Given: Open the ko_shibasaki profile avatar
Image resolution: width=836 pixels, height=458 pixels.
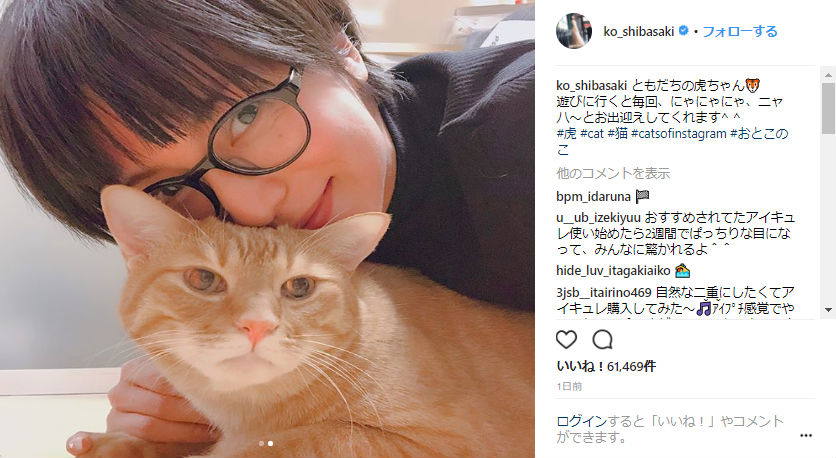Looking at the screenshot, I should coord(574,31).
